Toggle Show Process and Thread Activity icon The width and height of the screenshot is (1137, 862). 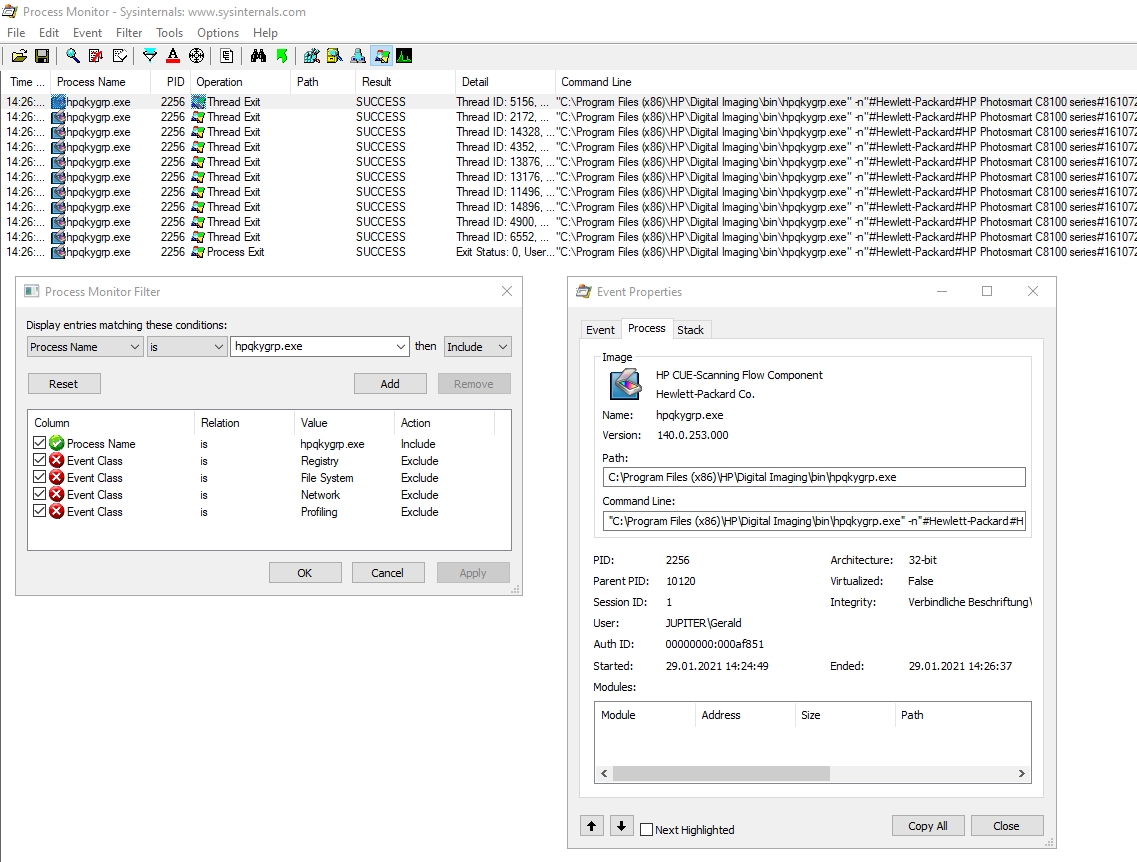pos(381,56)
